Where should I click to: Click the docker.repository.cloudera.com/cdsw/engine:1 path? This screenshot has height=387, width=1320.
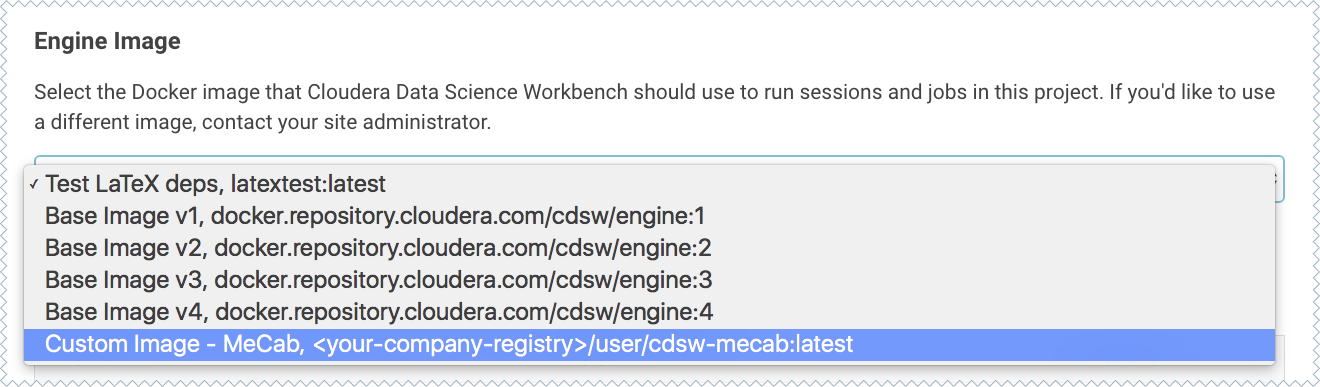461,216
